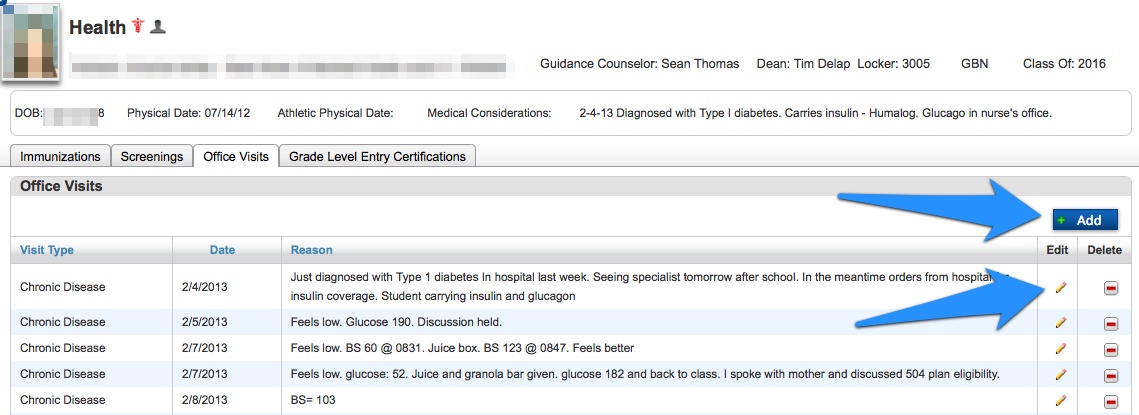This screenshot has height=415, width=1139.
Task: Edit the 2/5/2013 office visit entry
Action: [x=1061, y=322]
